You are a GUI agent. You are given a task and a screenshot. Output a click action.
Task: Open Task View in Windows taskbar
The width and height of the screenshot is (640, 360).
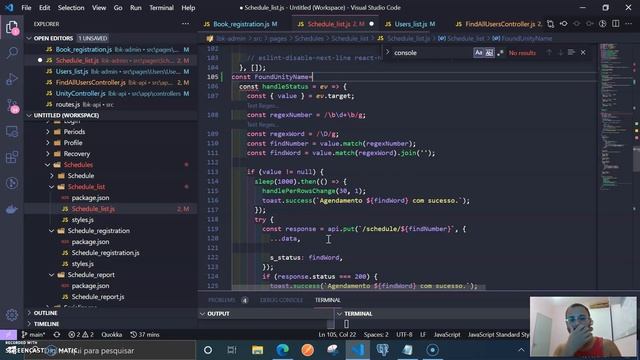coord(232,350)
